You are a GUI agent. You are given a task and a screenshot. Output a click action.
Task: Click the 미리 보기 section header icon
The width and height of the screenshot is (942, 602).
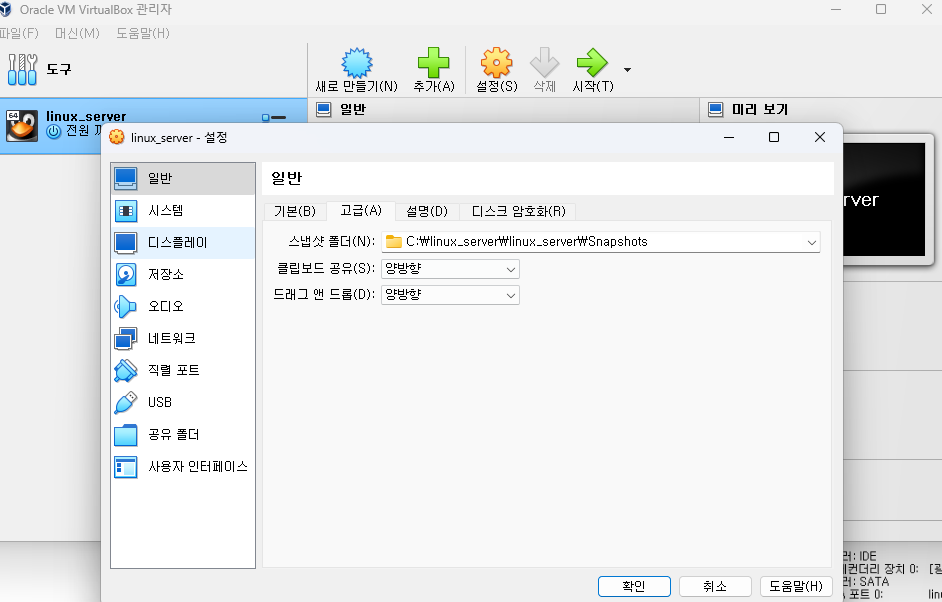(x=716, y=110)
